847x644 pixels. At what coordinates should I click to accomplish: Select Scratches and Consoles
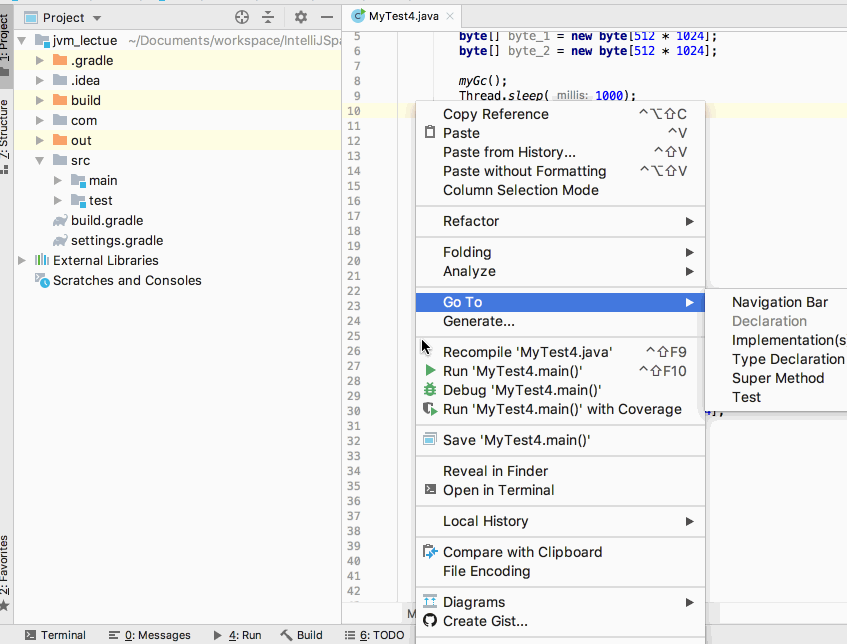[x=127, y=280]
